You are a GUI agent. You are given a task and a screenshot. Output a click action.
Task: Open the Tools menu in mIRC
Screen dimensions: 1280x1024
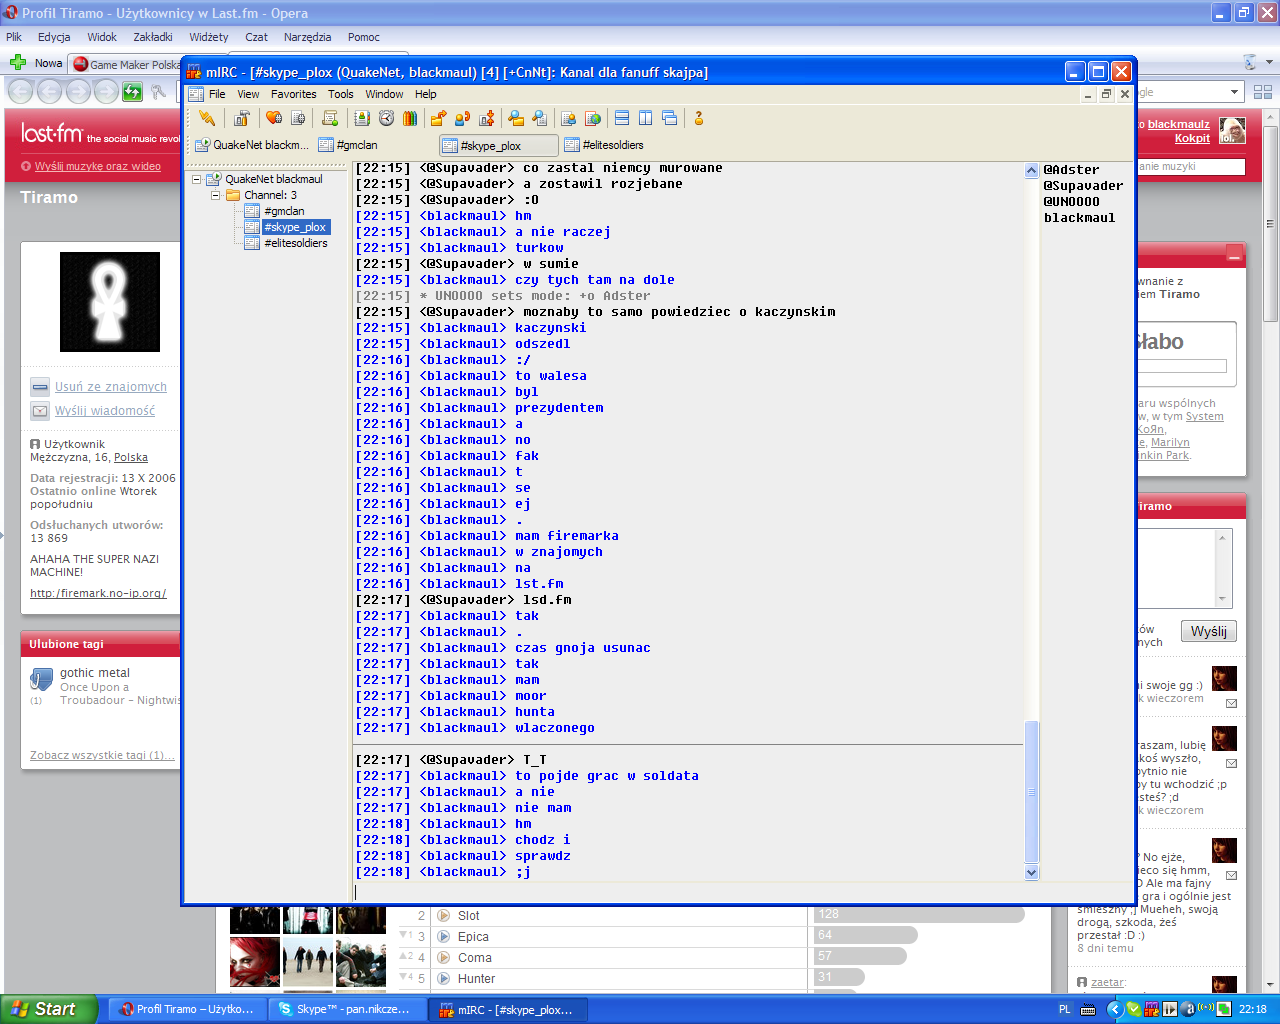(340, 94)
